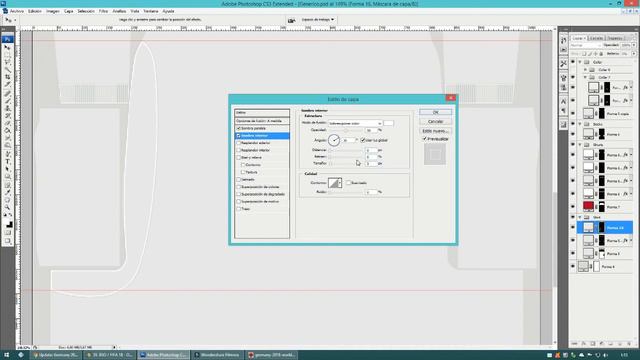
Task: Select Opciones de fusión entry
Action: [262, 121]
